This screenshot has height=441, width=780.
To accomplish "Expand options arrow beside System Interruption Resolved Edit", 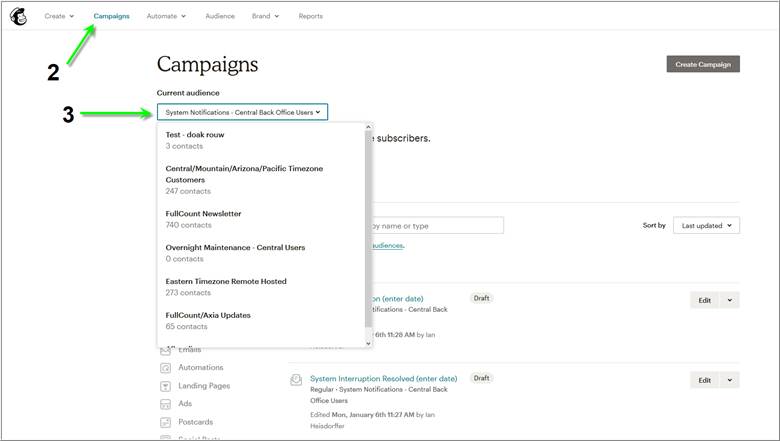I will pyautogui.click(x=730, y=380).
